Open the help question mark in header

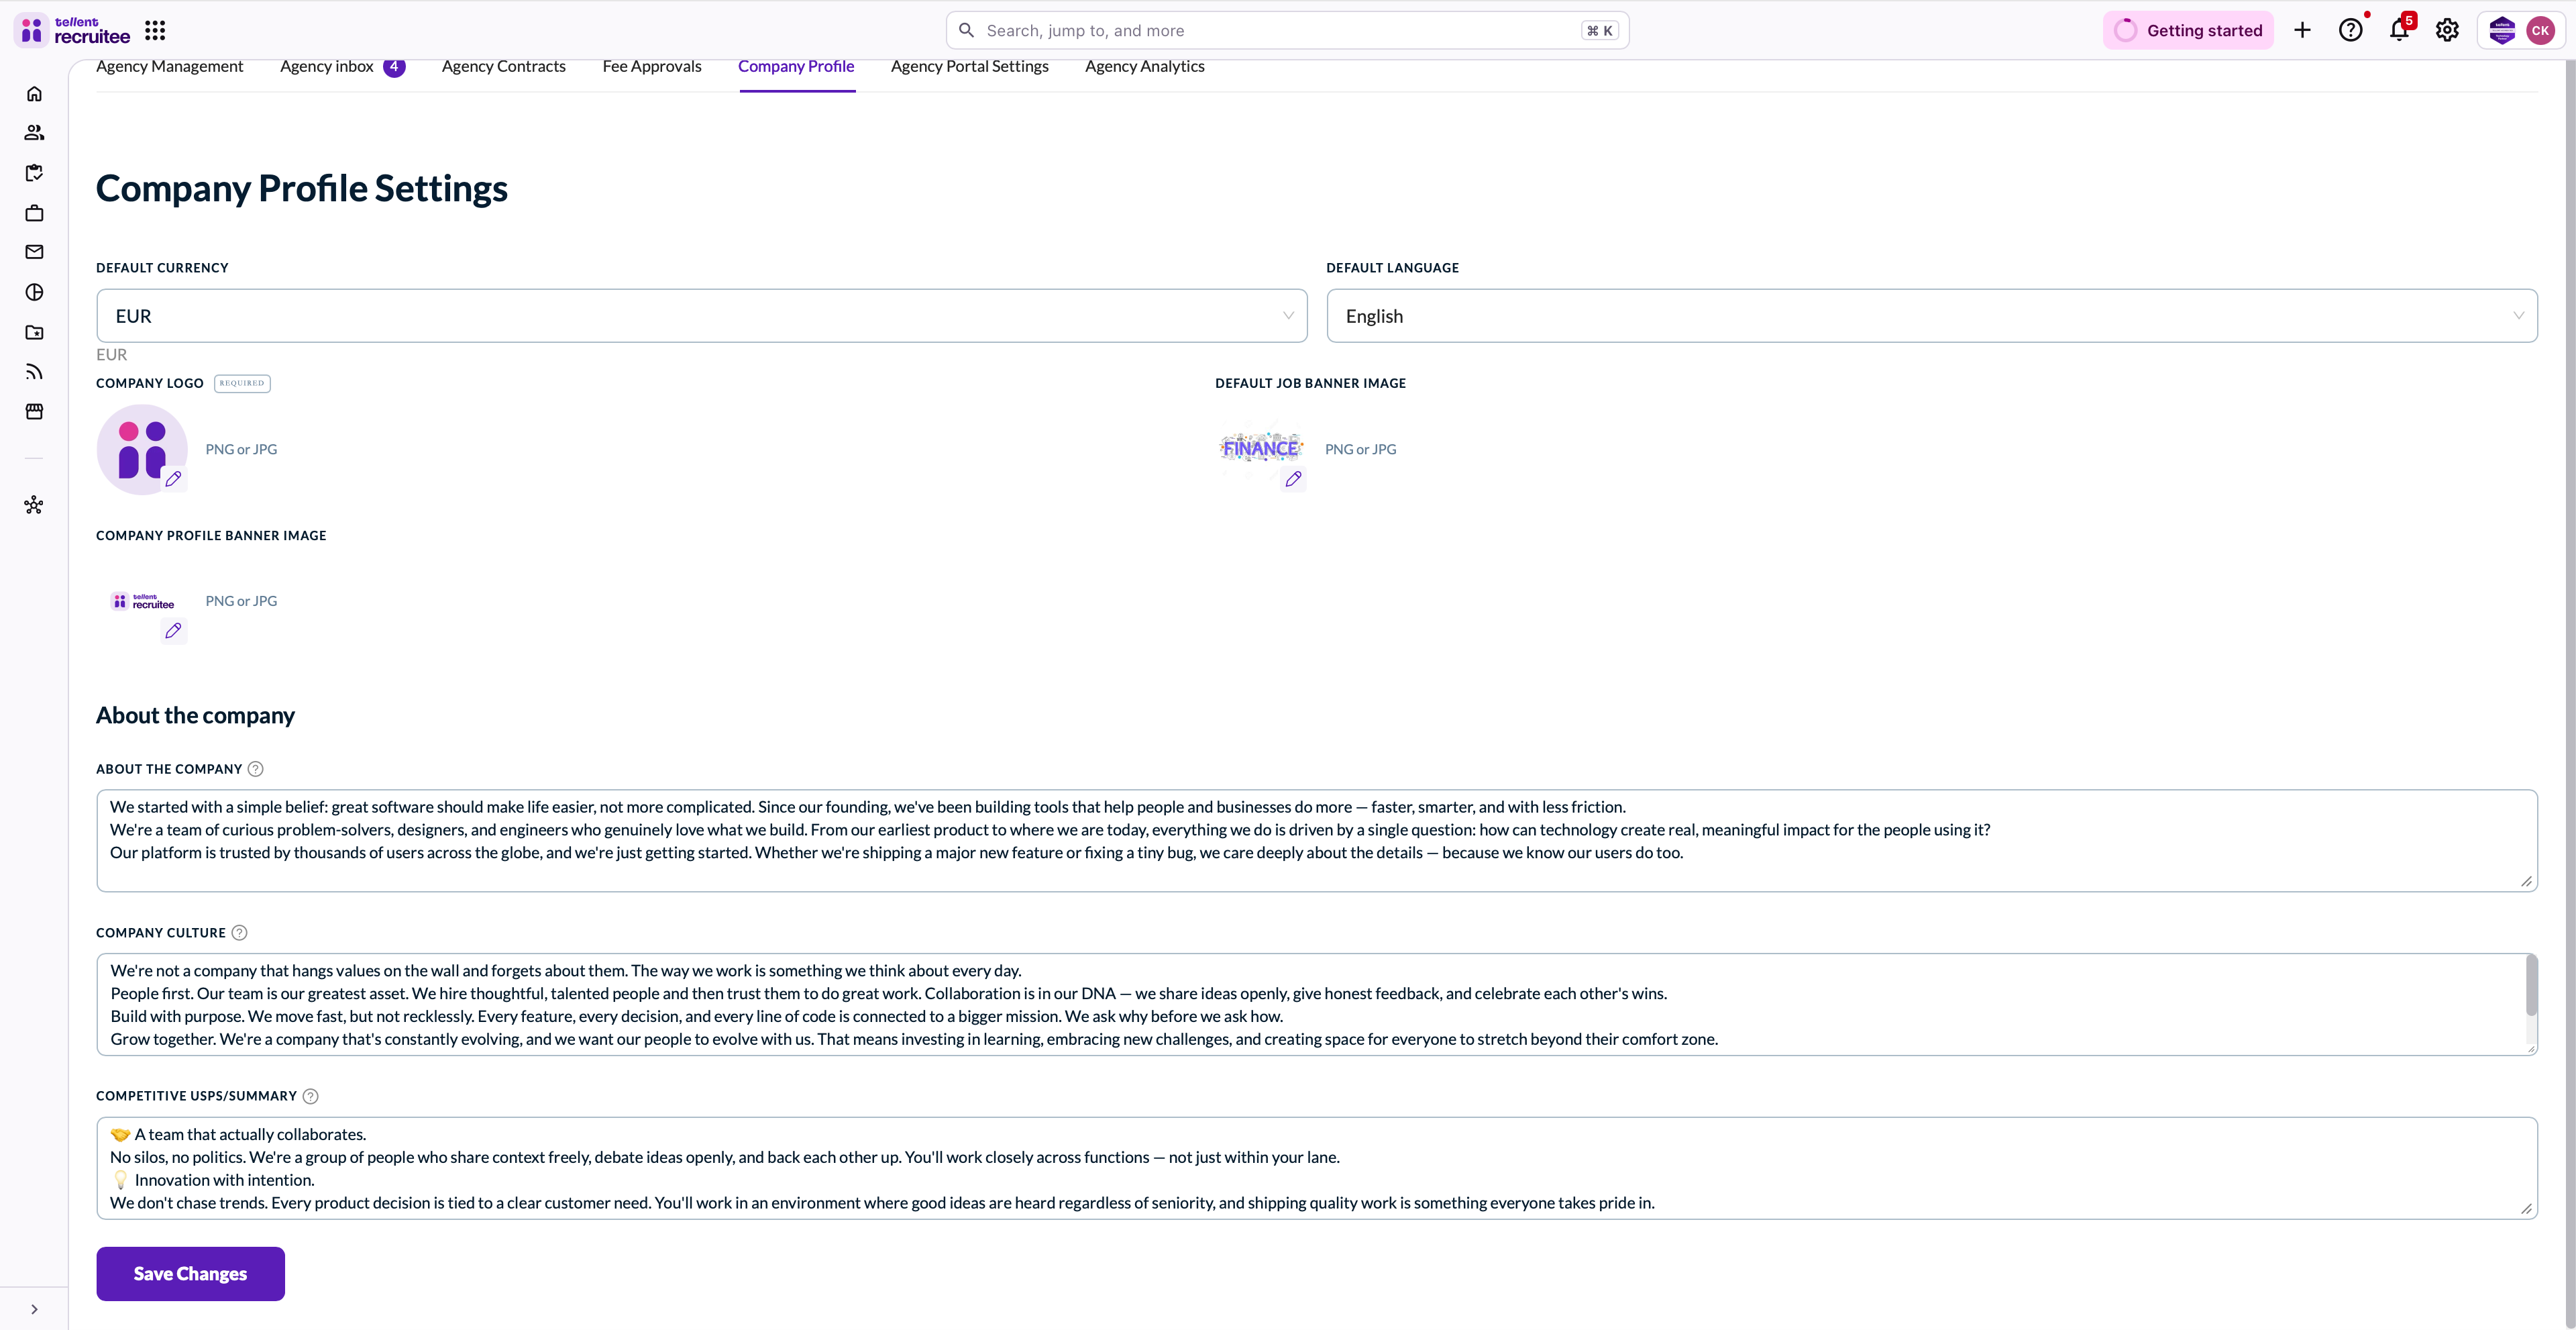point(2350,30)
